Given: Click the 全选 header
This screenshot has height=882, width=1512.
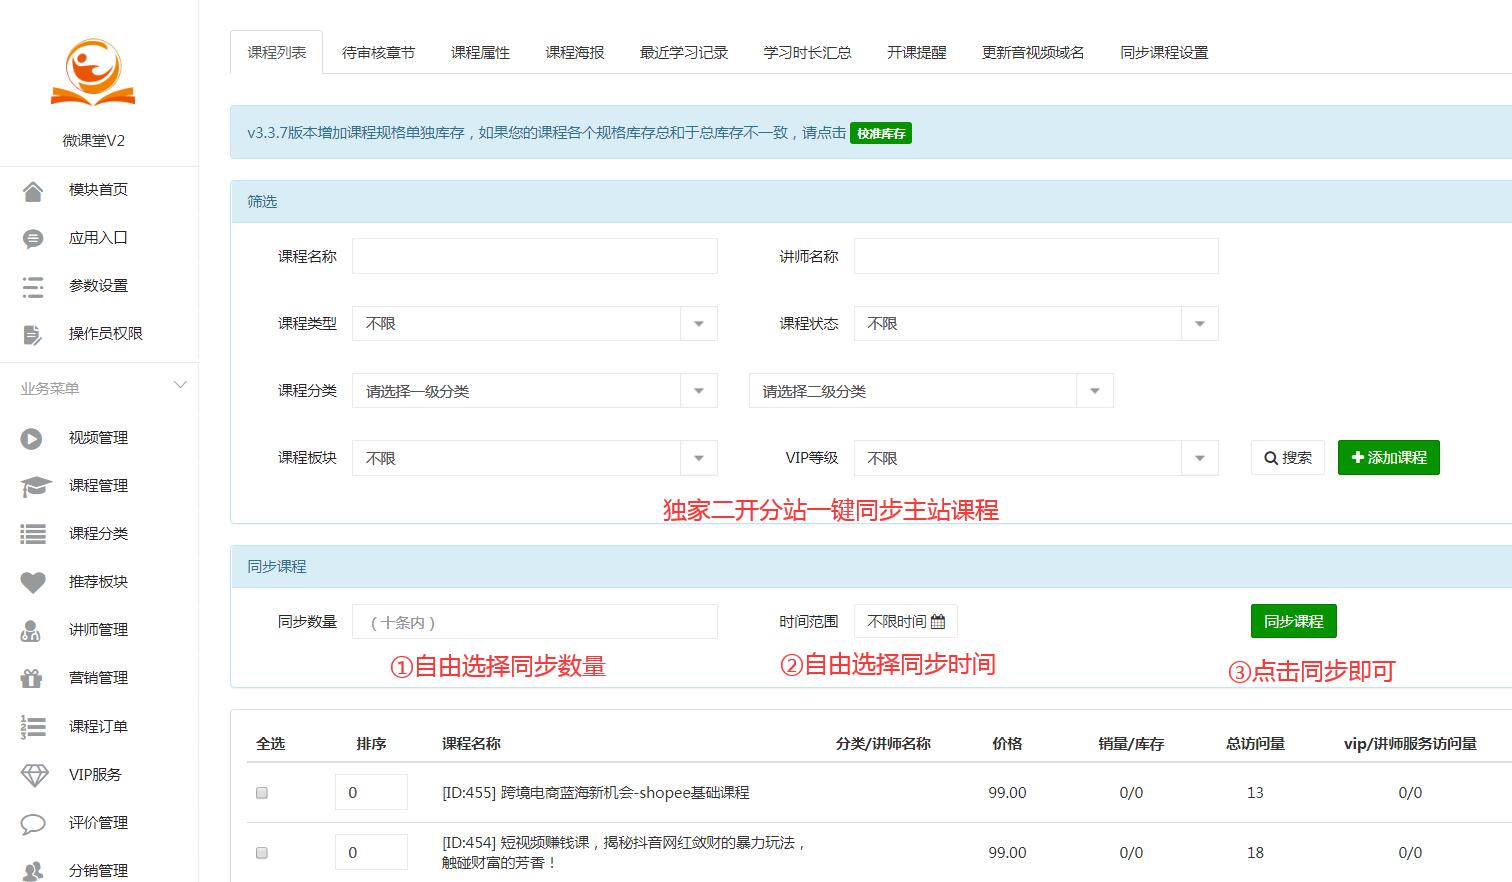Looking at the screenshot, I should (270, 743).
